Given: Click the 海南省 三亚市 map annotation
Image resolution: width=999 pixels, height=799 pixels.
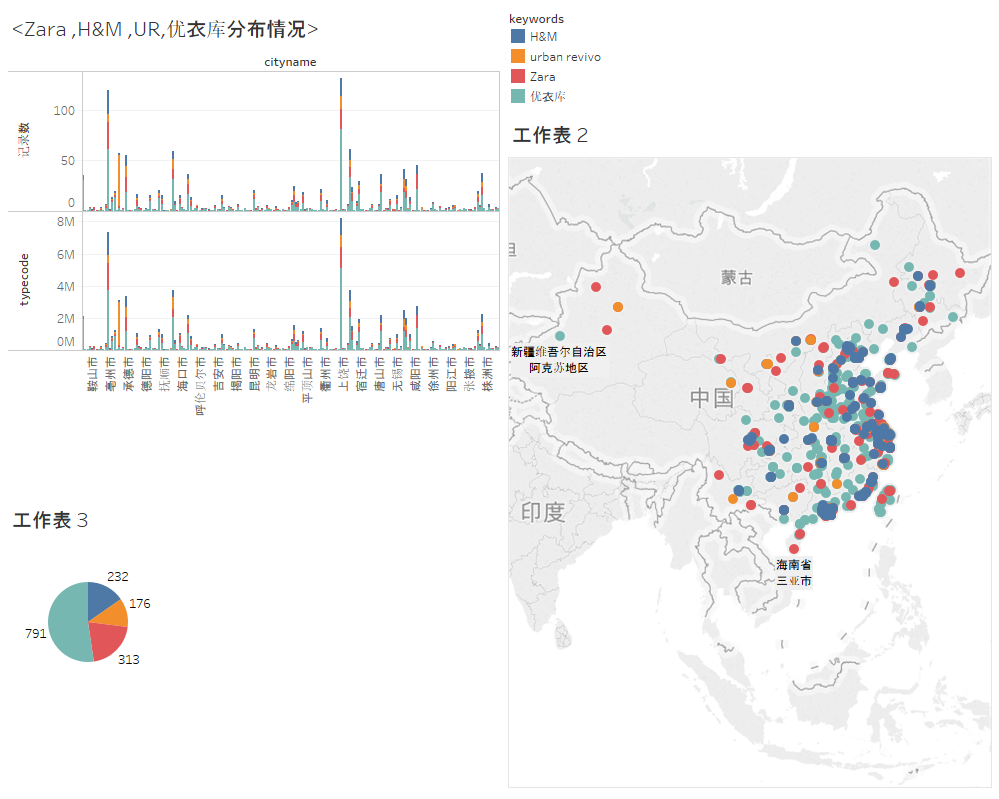Looking at the screenshot, I should (x=793, y=572).
